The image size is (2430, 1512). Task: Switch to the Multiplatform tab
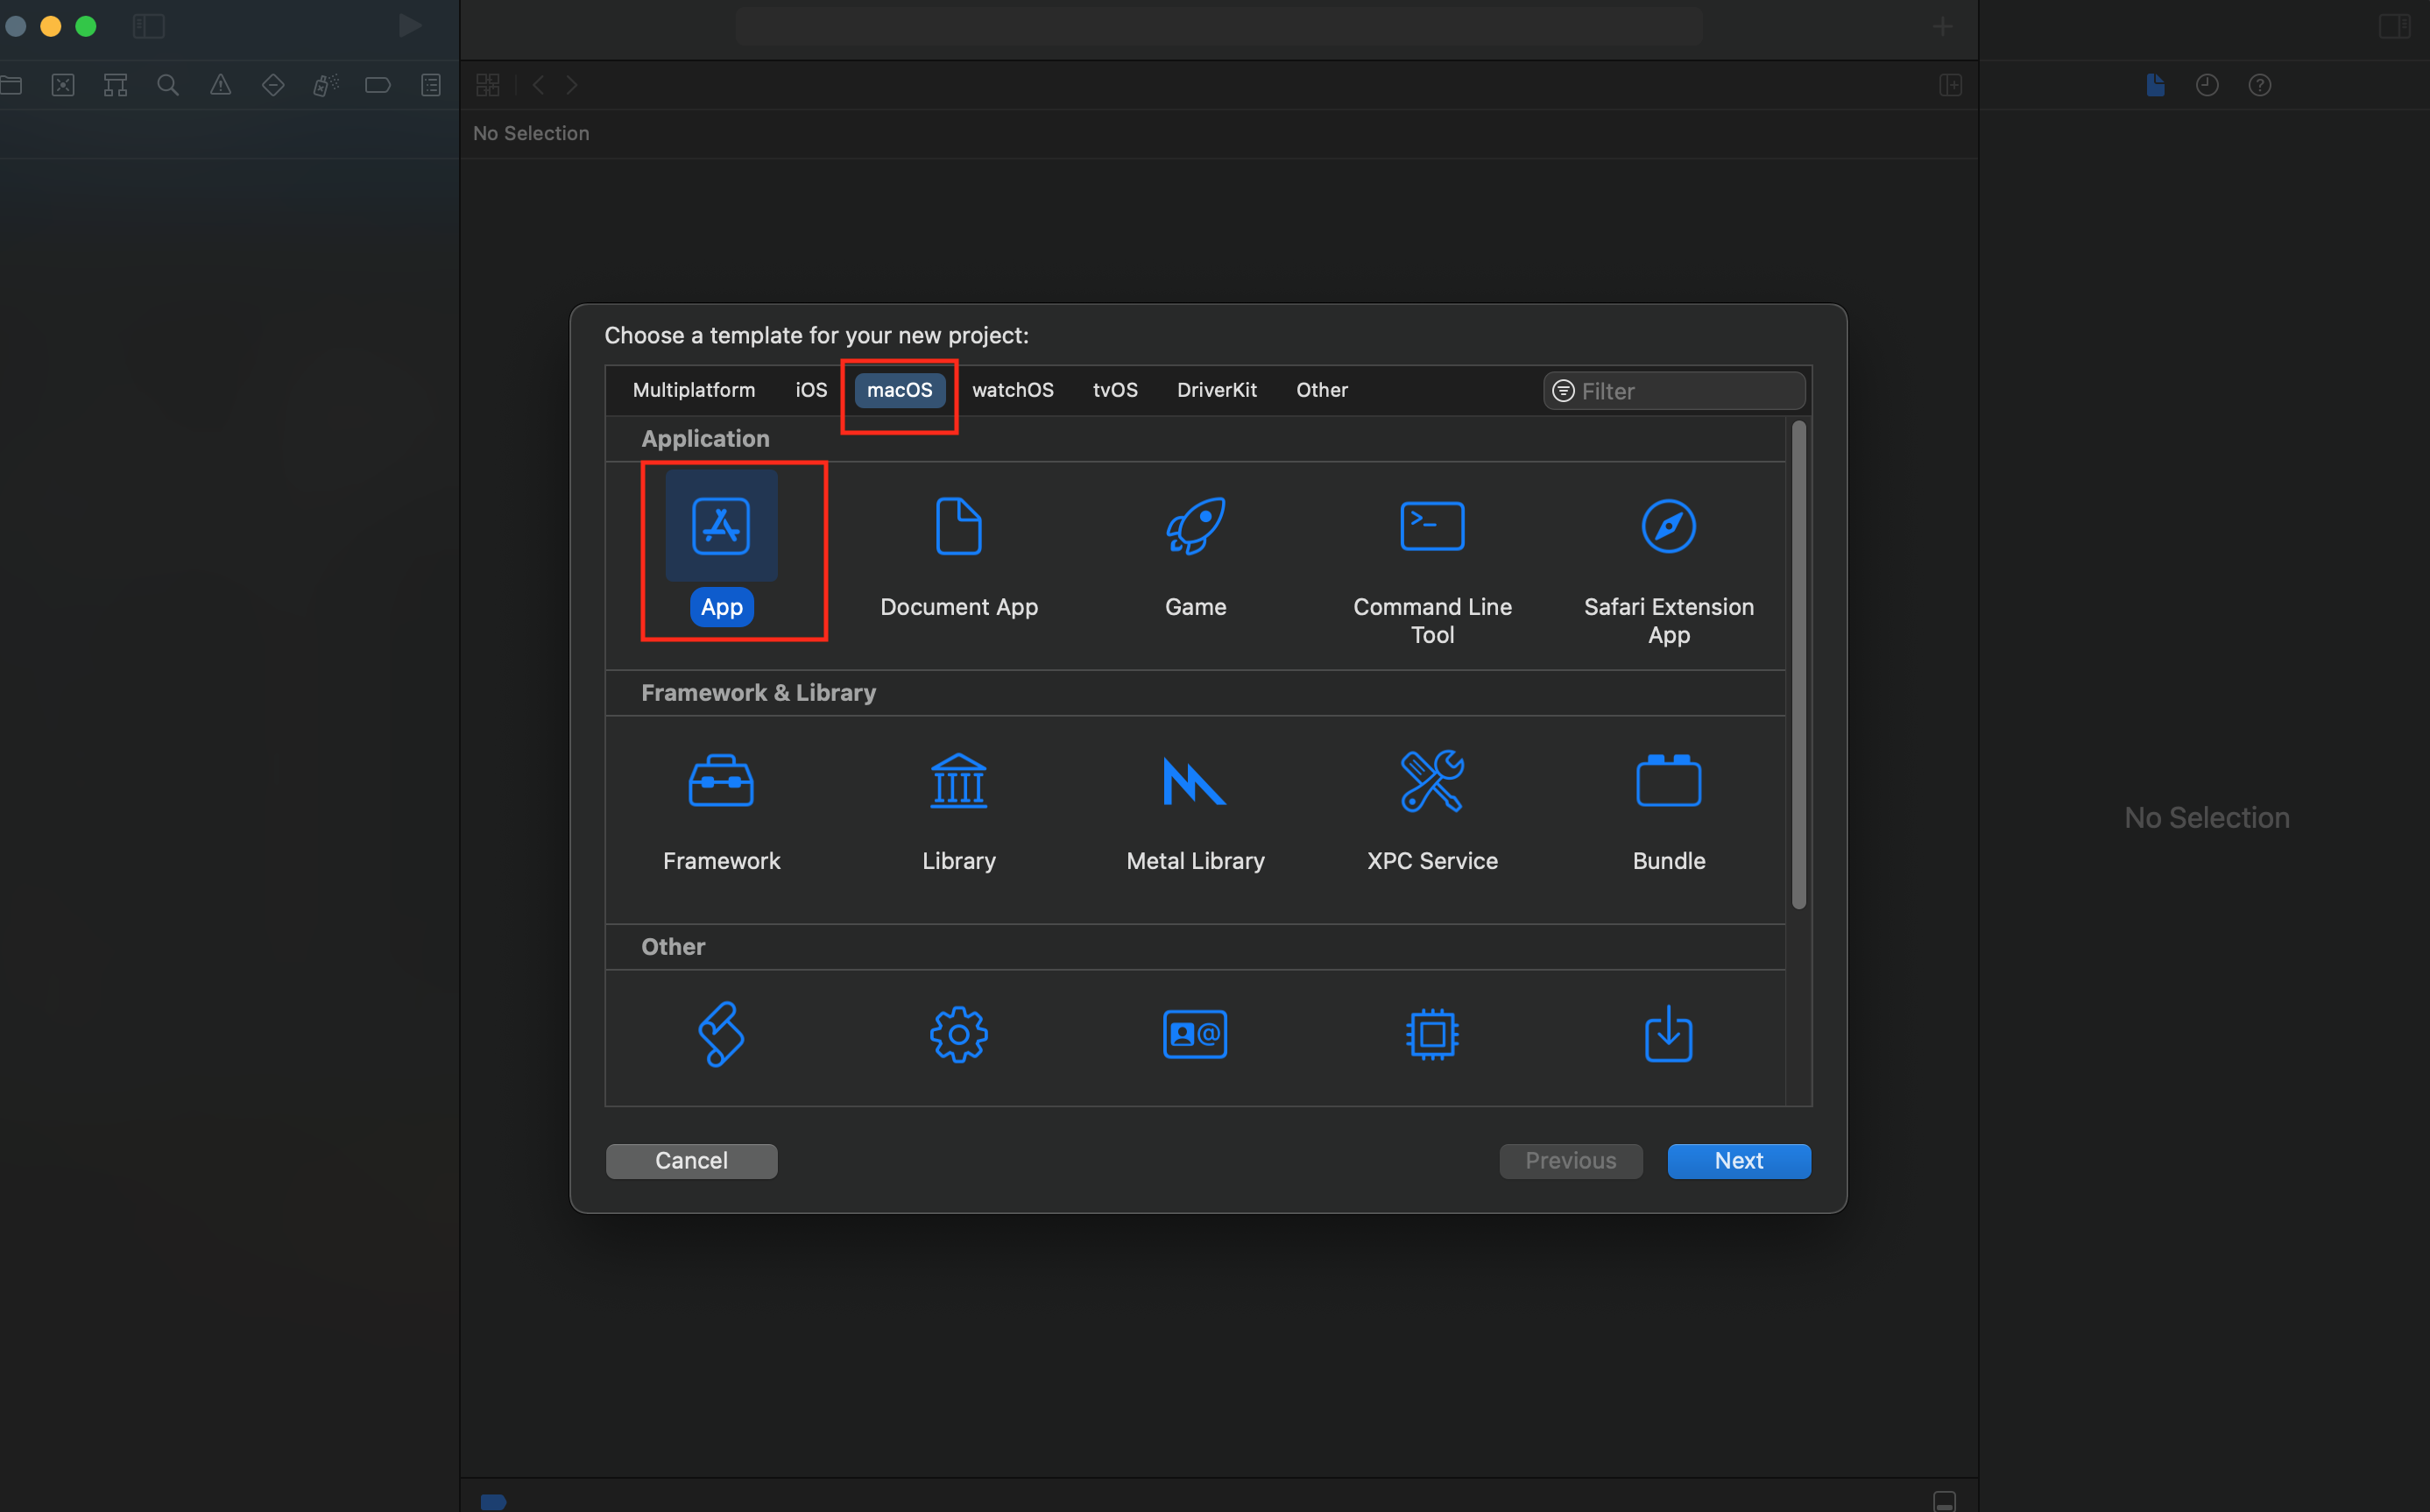click(693, 390)
